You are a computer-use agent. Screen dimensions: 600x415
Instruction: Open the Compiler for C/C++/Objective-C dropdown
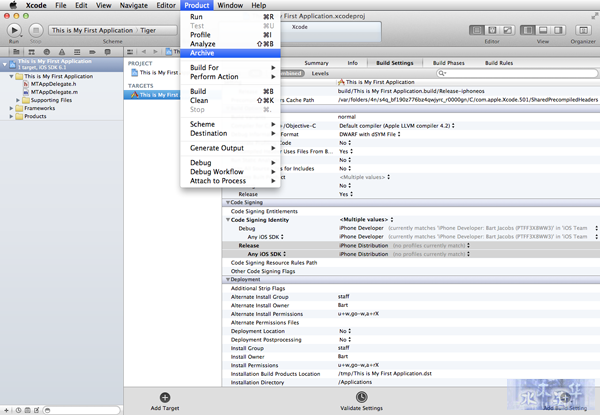(397, 125)
